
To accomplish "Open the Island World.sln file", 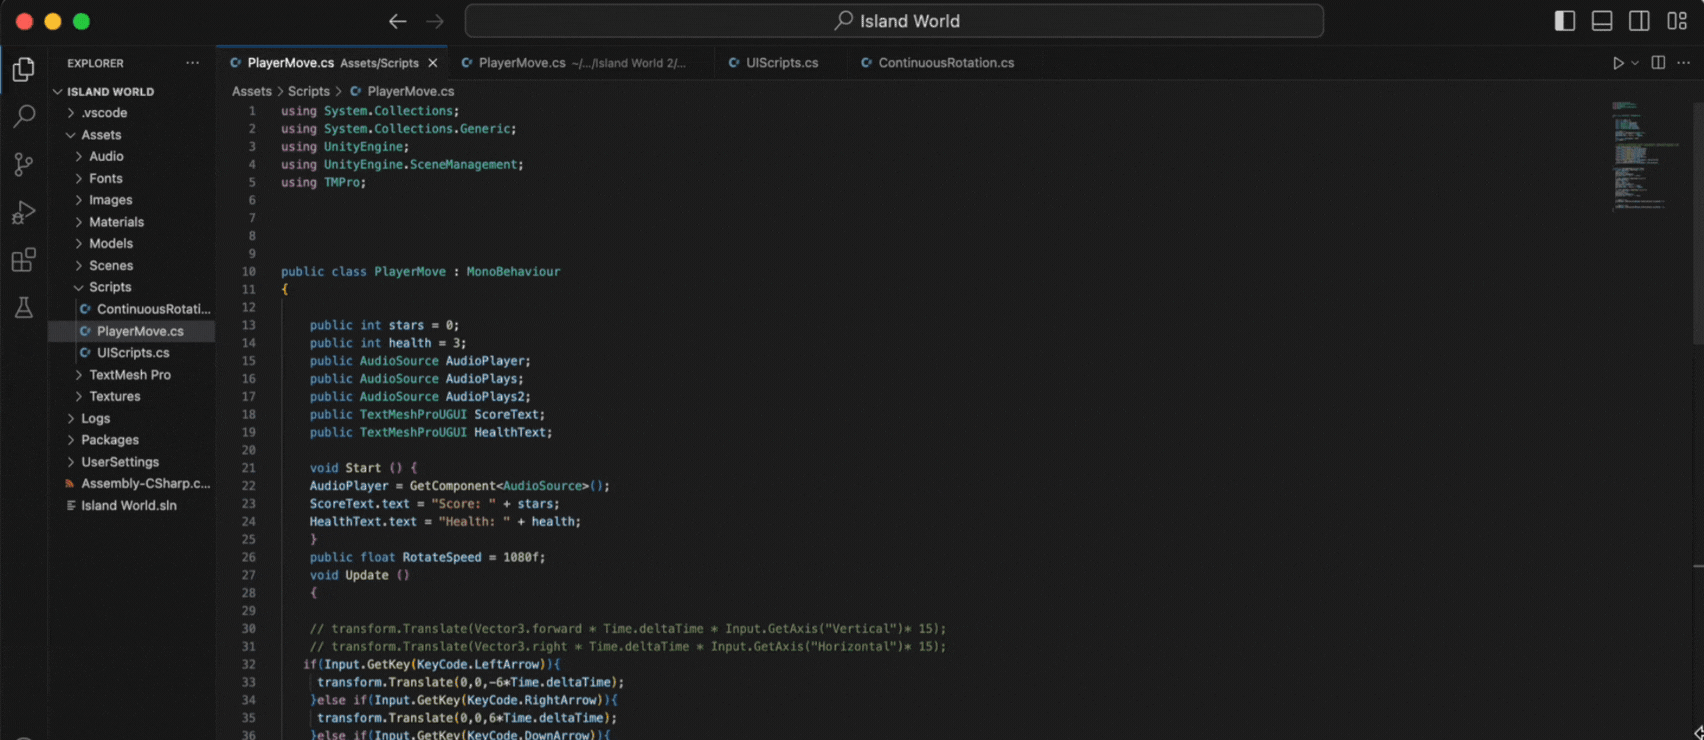I will click(132, 505).
